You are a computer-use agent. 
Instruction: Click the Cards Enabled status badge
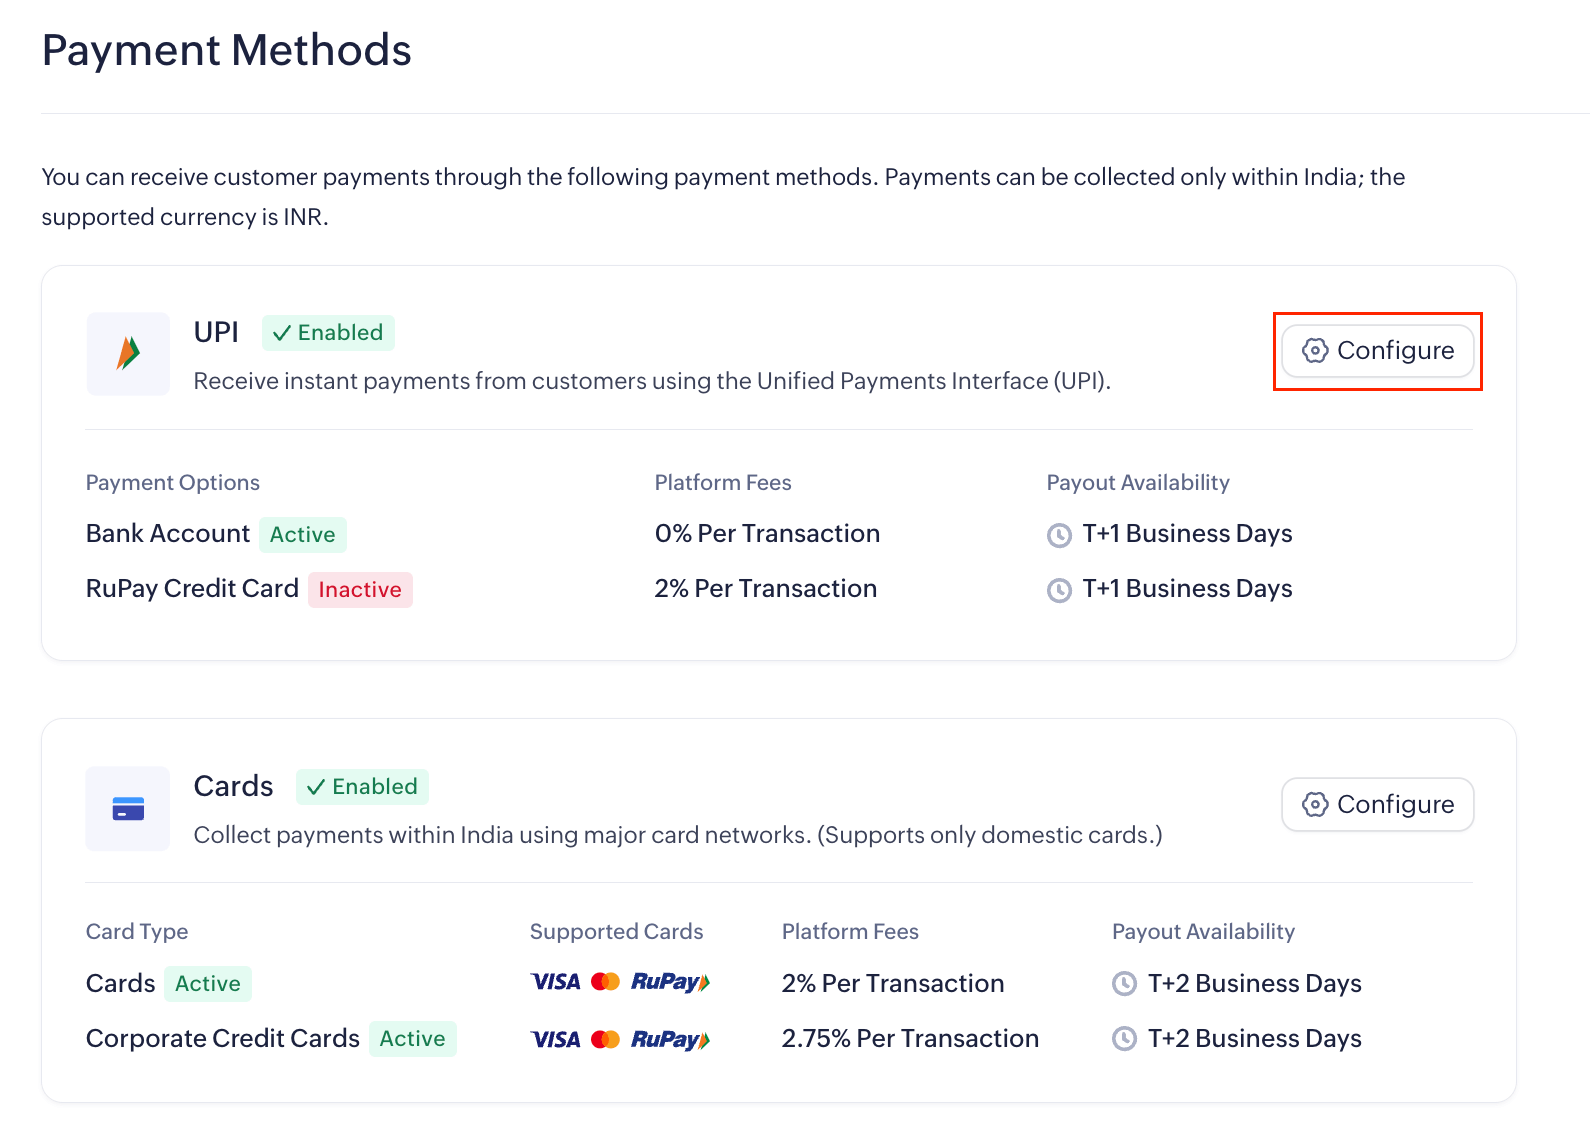362,787
